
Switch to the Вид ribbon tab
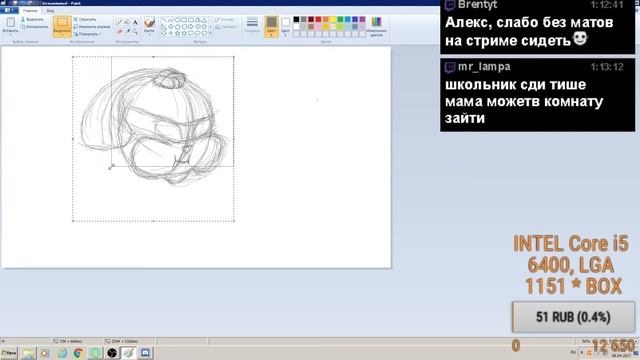50,11
